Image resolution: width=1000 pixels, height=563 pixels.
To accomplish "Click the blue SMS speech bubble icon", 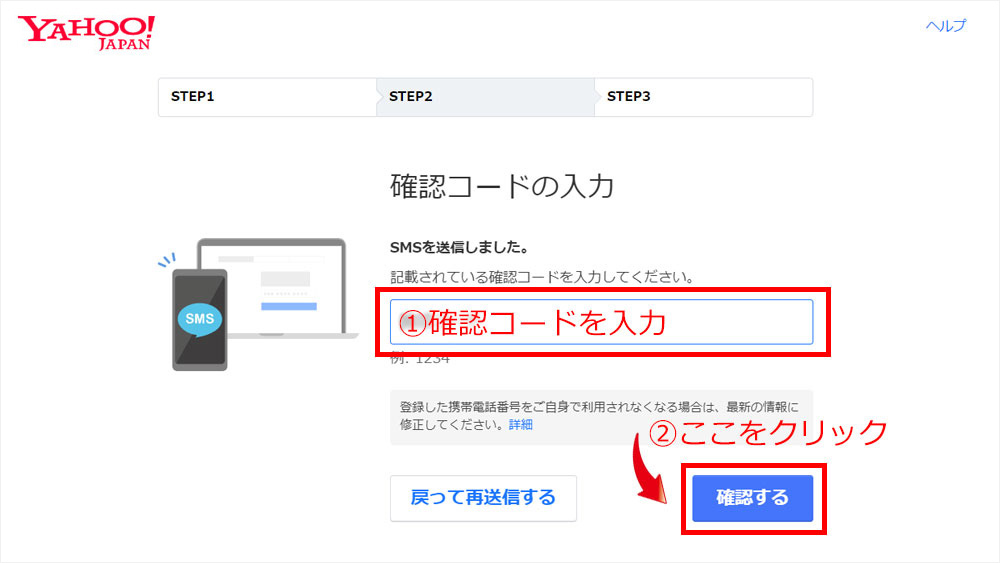I will coord(200,319).
